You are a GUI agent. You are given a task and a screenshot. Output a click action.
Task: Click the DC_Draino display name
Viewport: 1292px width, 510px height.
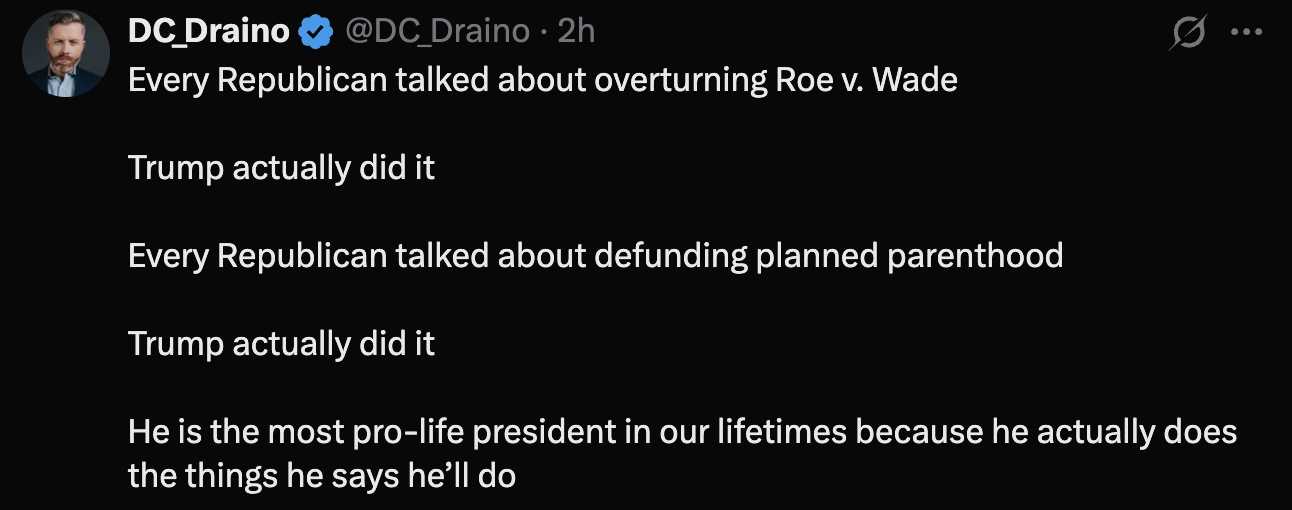(208, 33)
